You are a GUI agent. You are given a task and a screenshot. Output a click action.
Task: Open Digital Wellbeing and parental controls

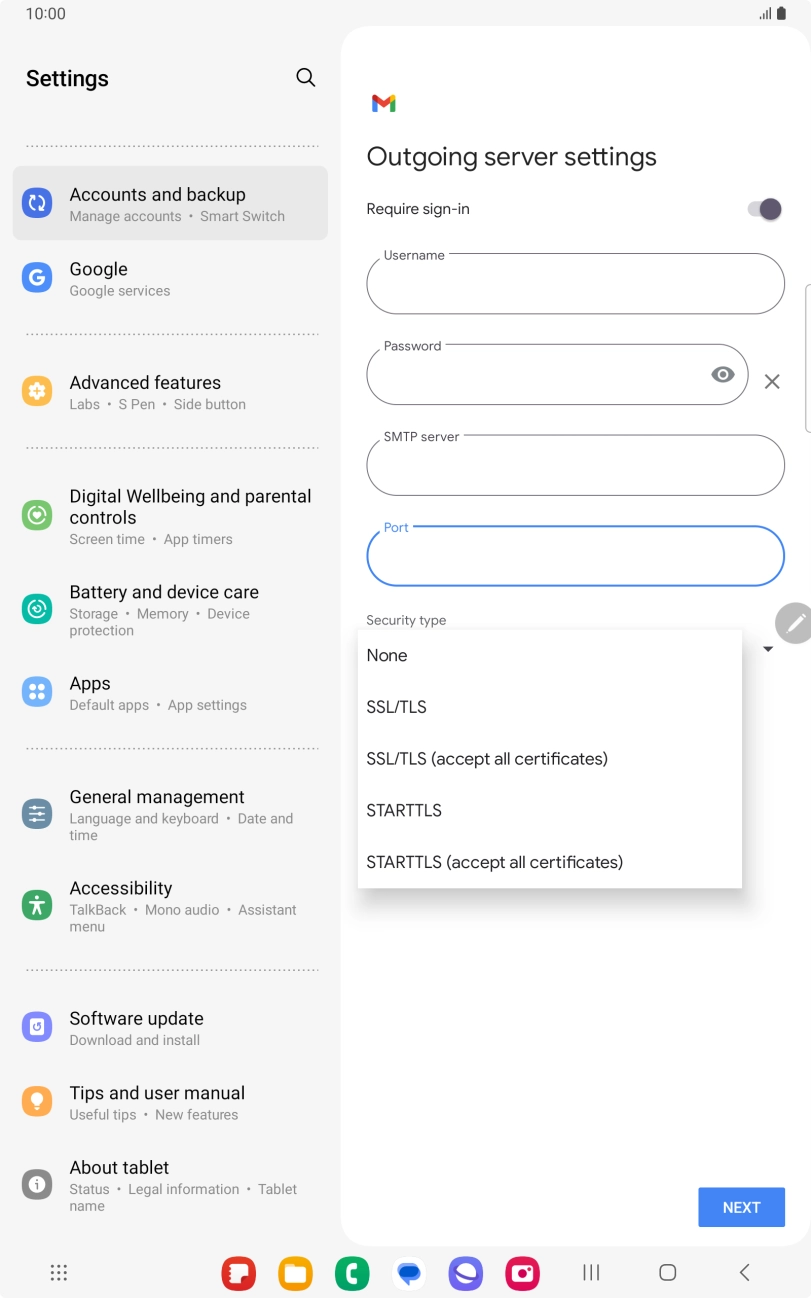(x=170, y=515)
